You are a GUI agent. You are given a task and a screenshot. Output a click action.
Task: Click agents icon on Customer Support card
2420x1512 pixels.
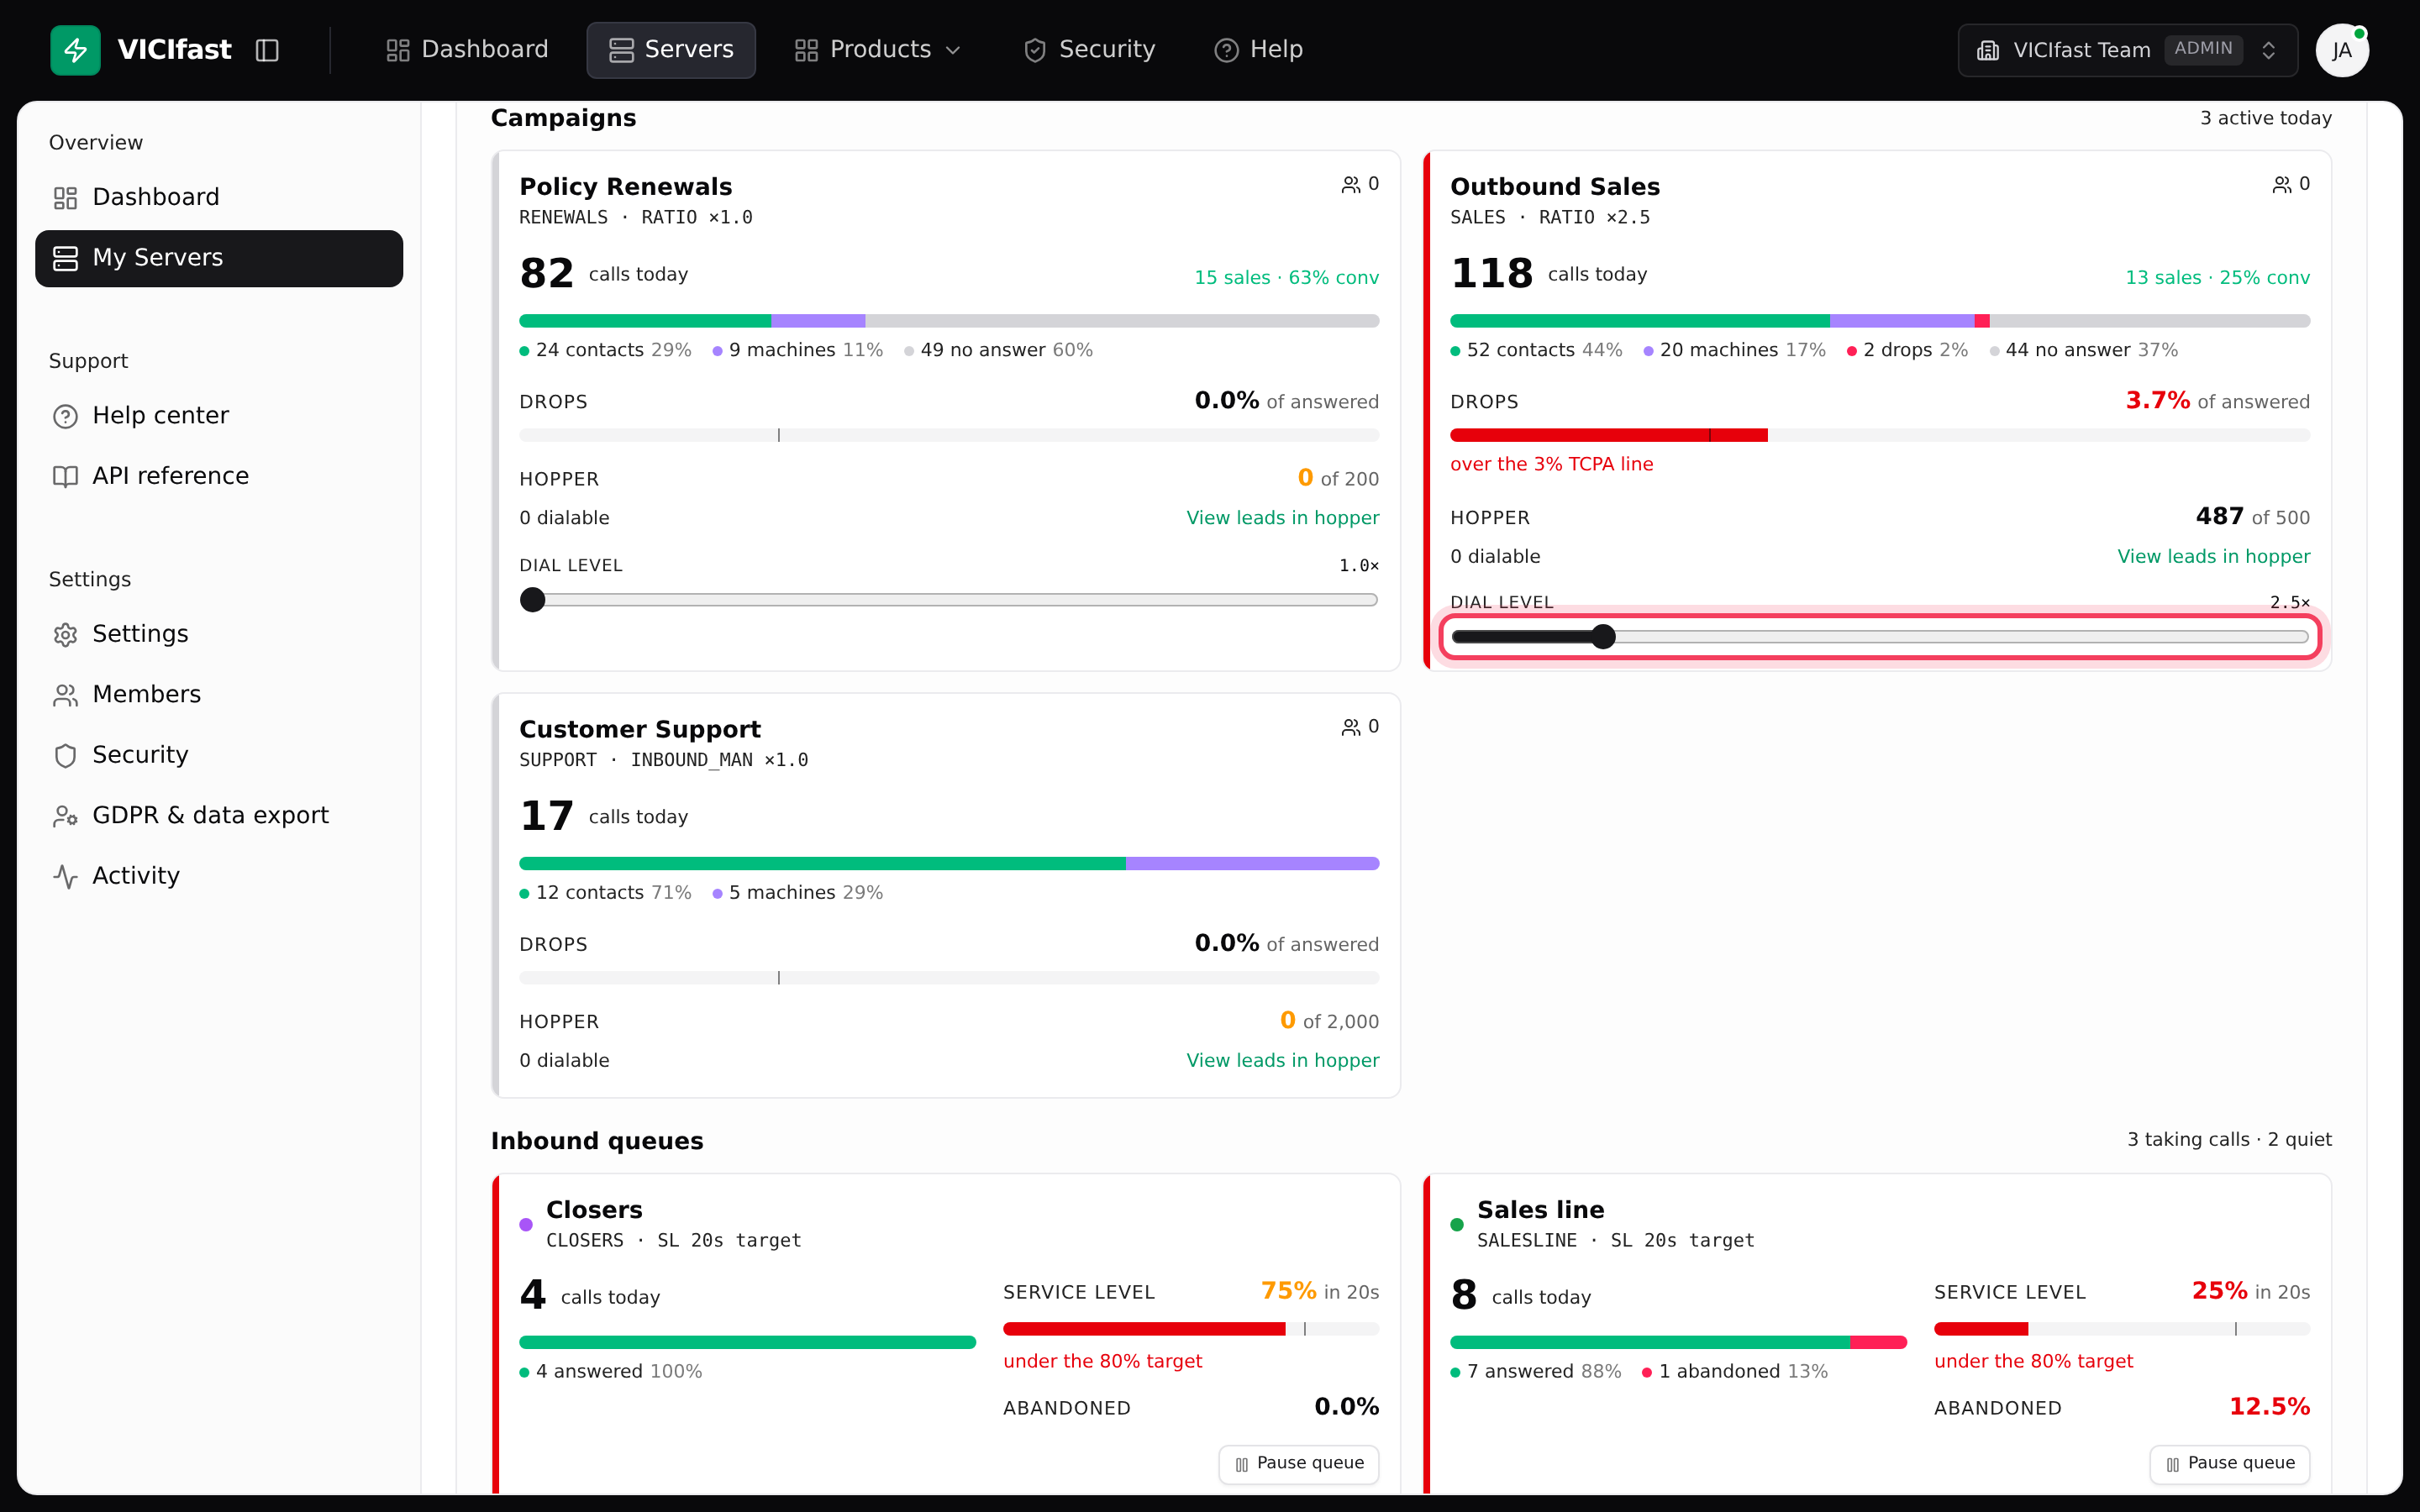pos(1351,727)
